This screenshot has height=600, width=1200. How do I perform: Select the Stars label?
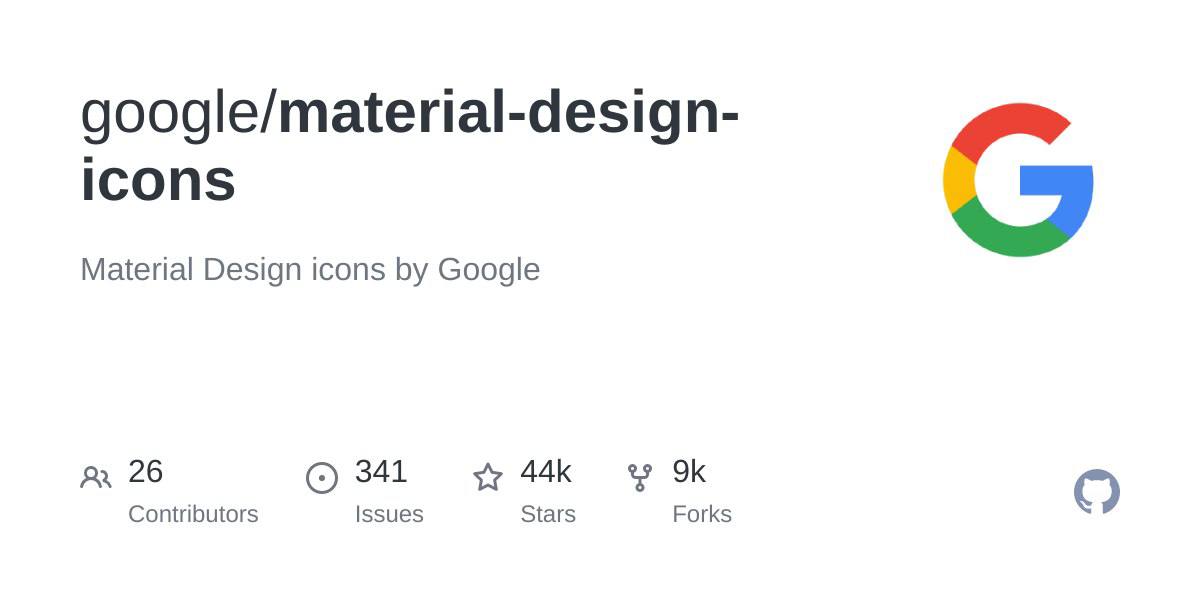coord(548,514)
